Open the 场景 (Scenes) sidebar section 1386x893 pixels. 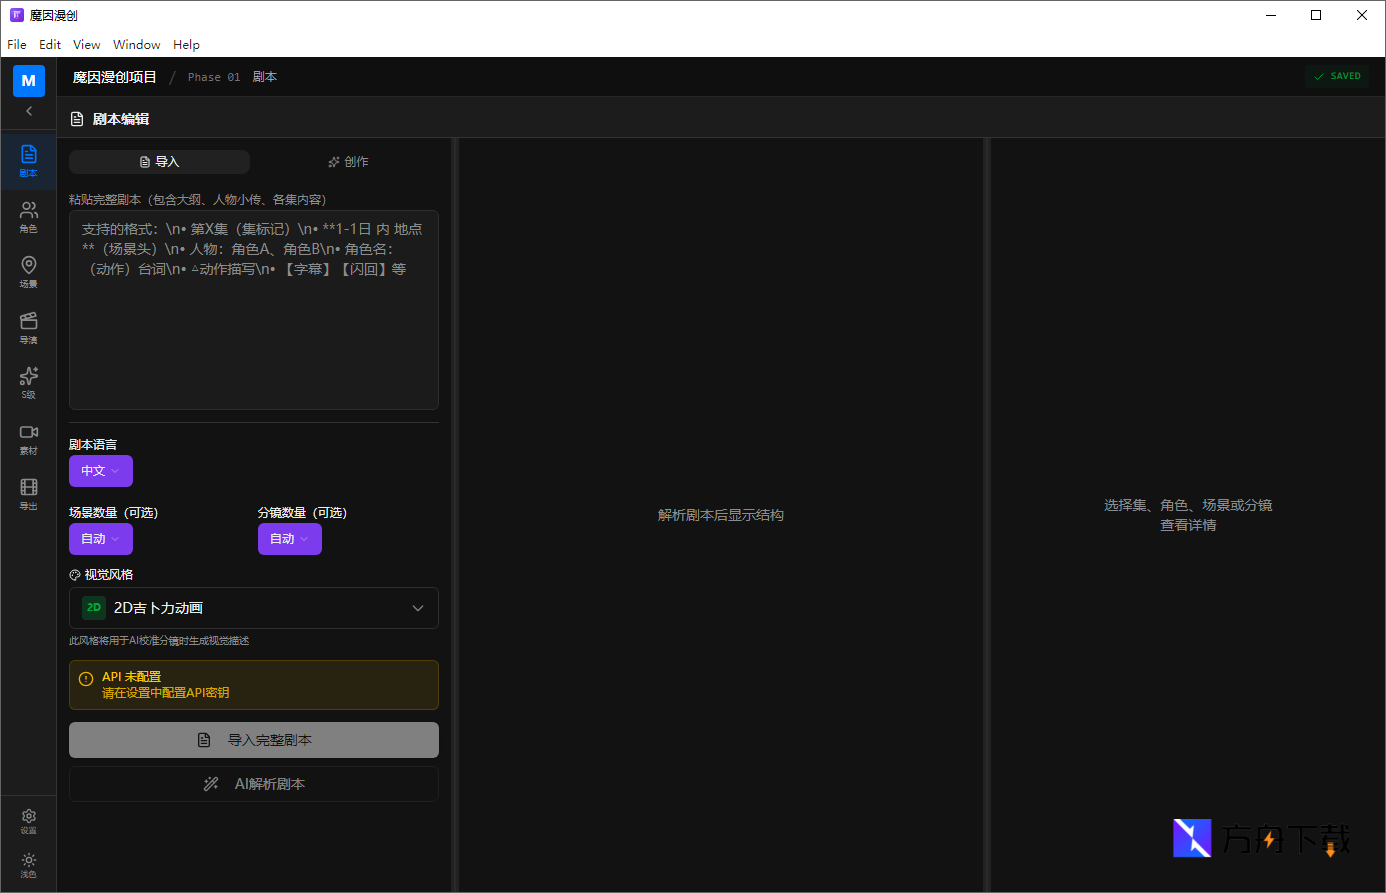tap(28, 271)
